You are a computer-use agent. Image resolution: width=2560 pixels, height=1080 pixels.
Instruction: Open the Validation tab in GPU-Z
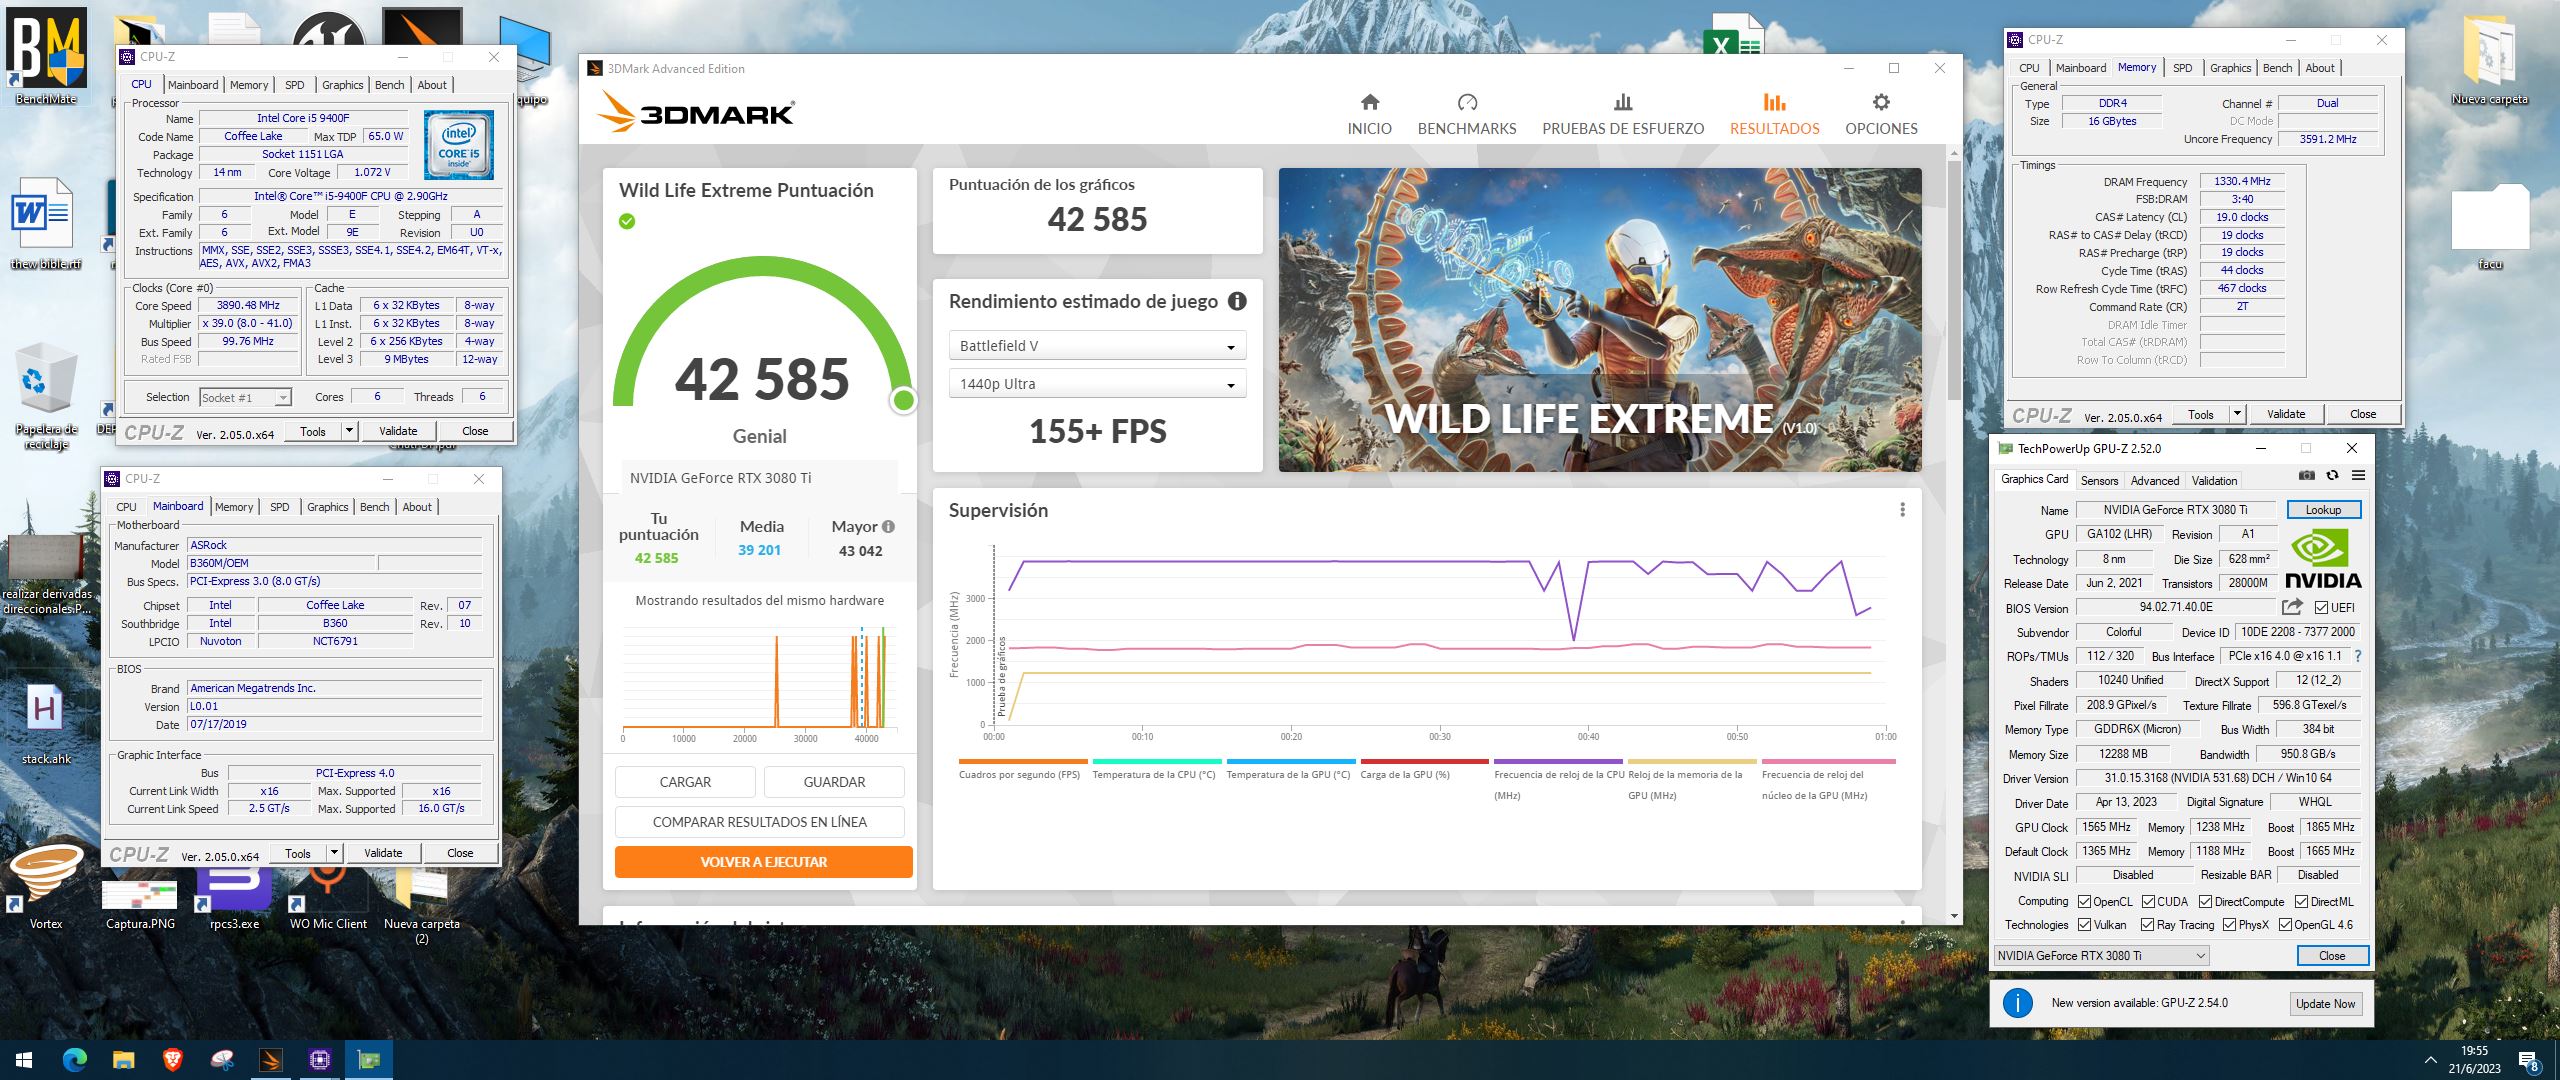[2214, 480]
